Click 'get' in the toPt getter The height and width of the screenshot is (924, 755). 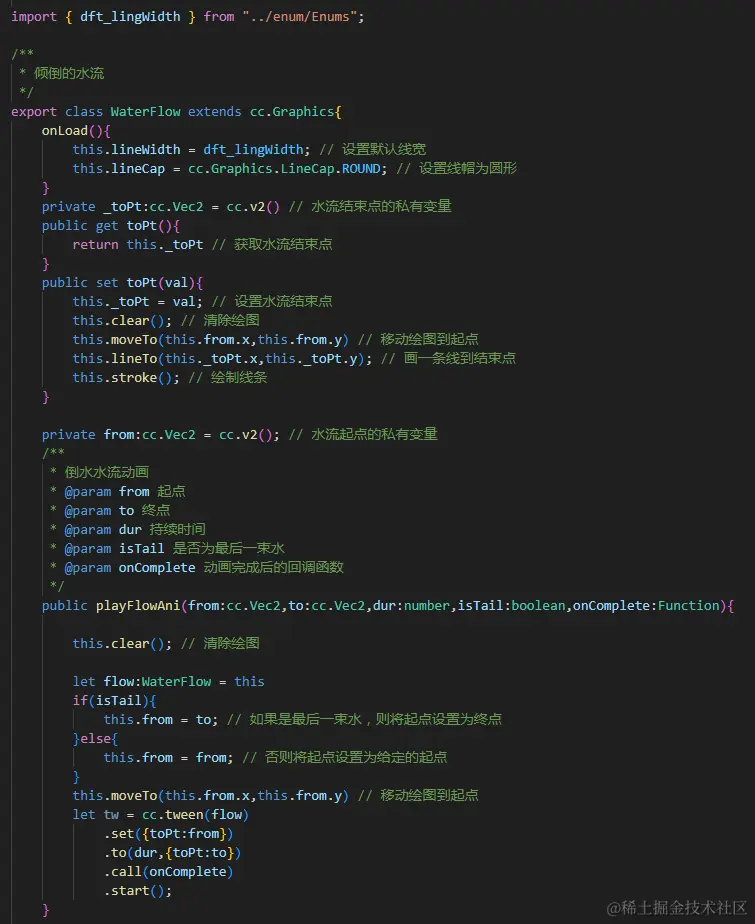107,226
